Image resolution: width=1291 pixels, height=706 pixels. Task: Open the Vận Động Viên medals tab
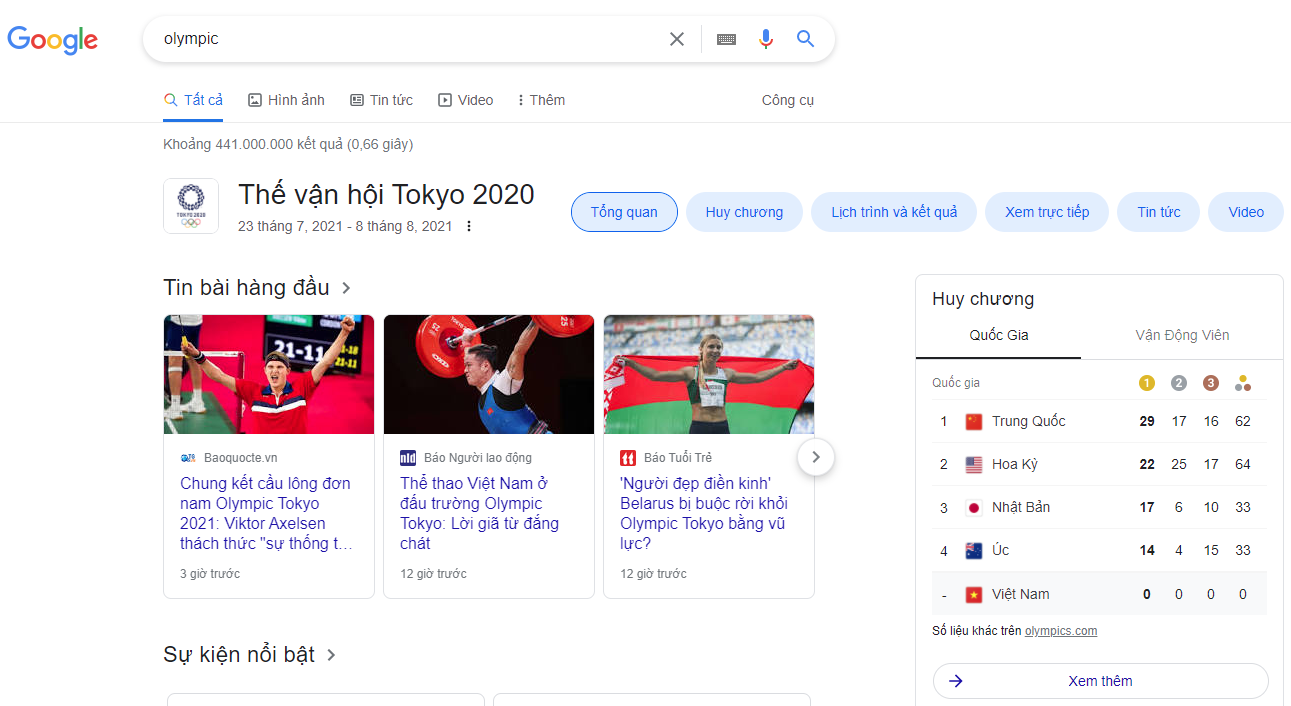coord(1182,335)
